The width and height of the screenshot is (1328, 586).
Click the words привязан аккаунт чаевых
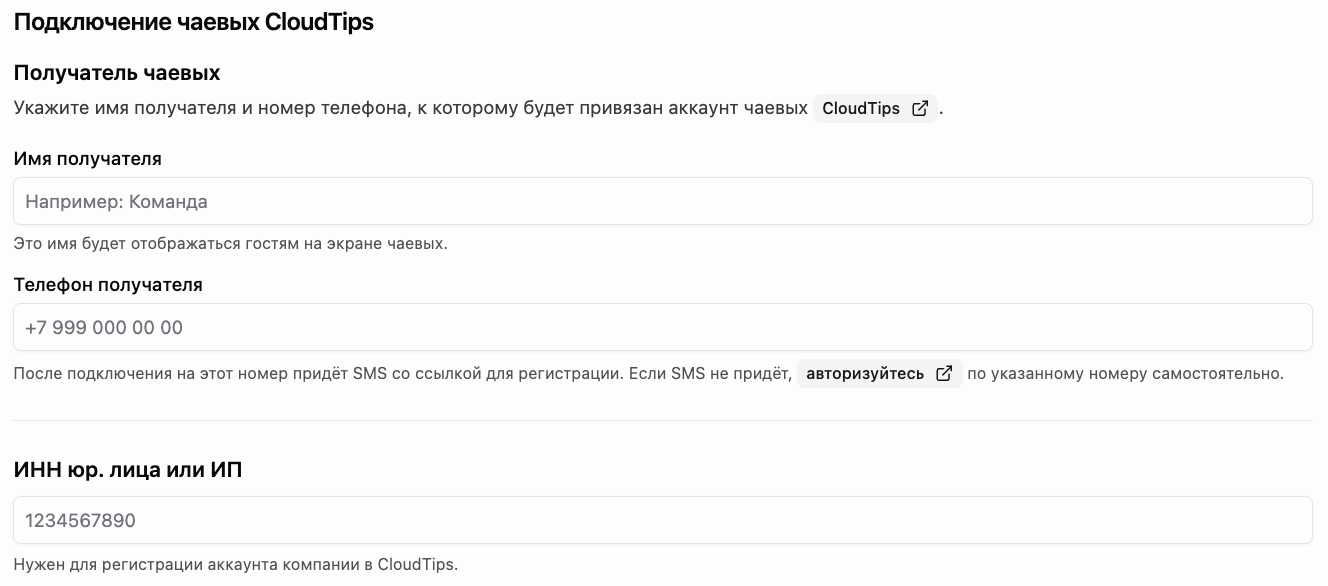point(694,109)
